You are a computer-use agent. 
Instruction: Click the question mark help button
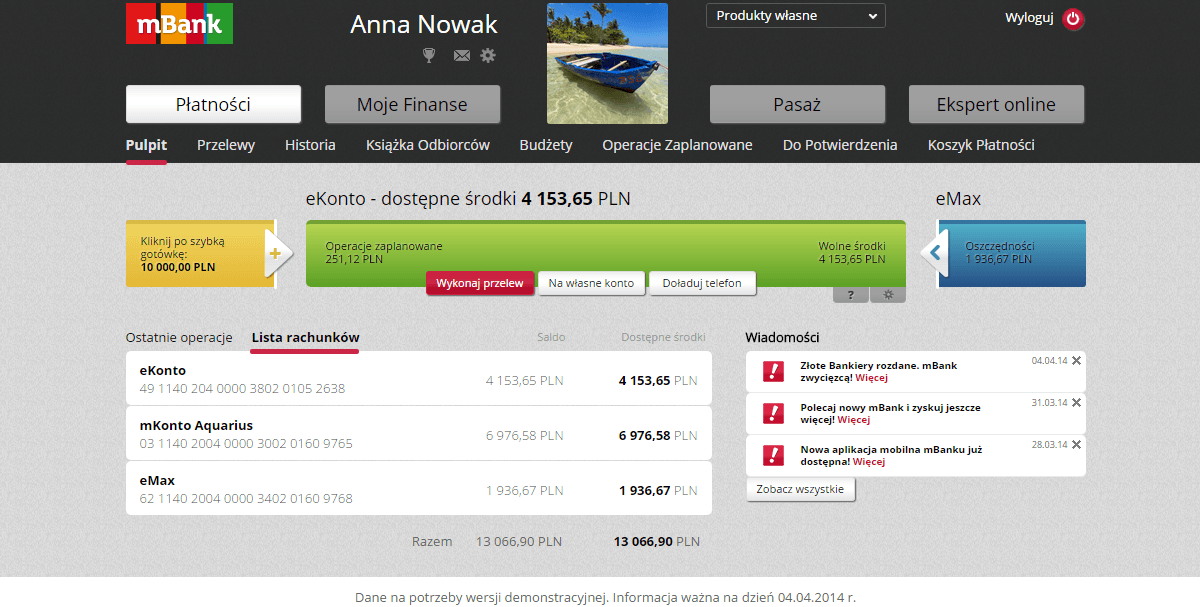coord(851,295)
